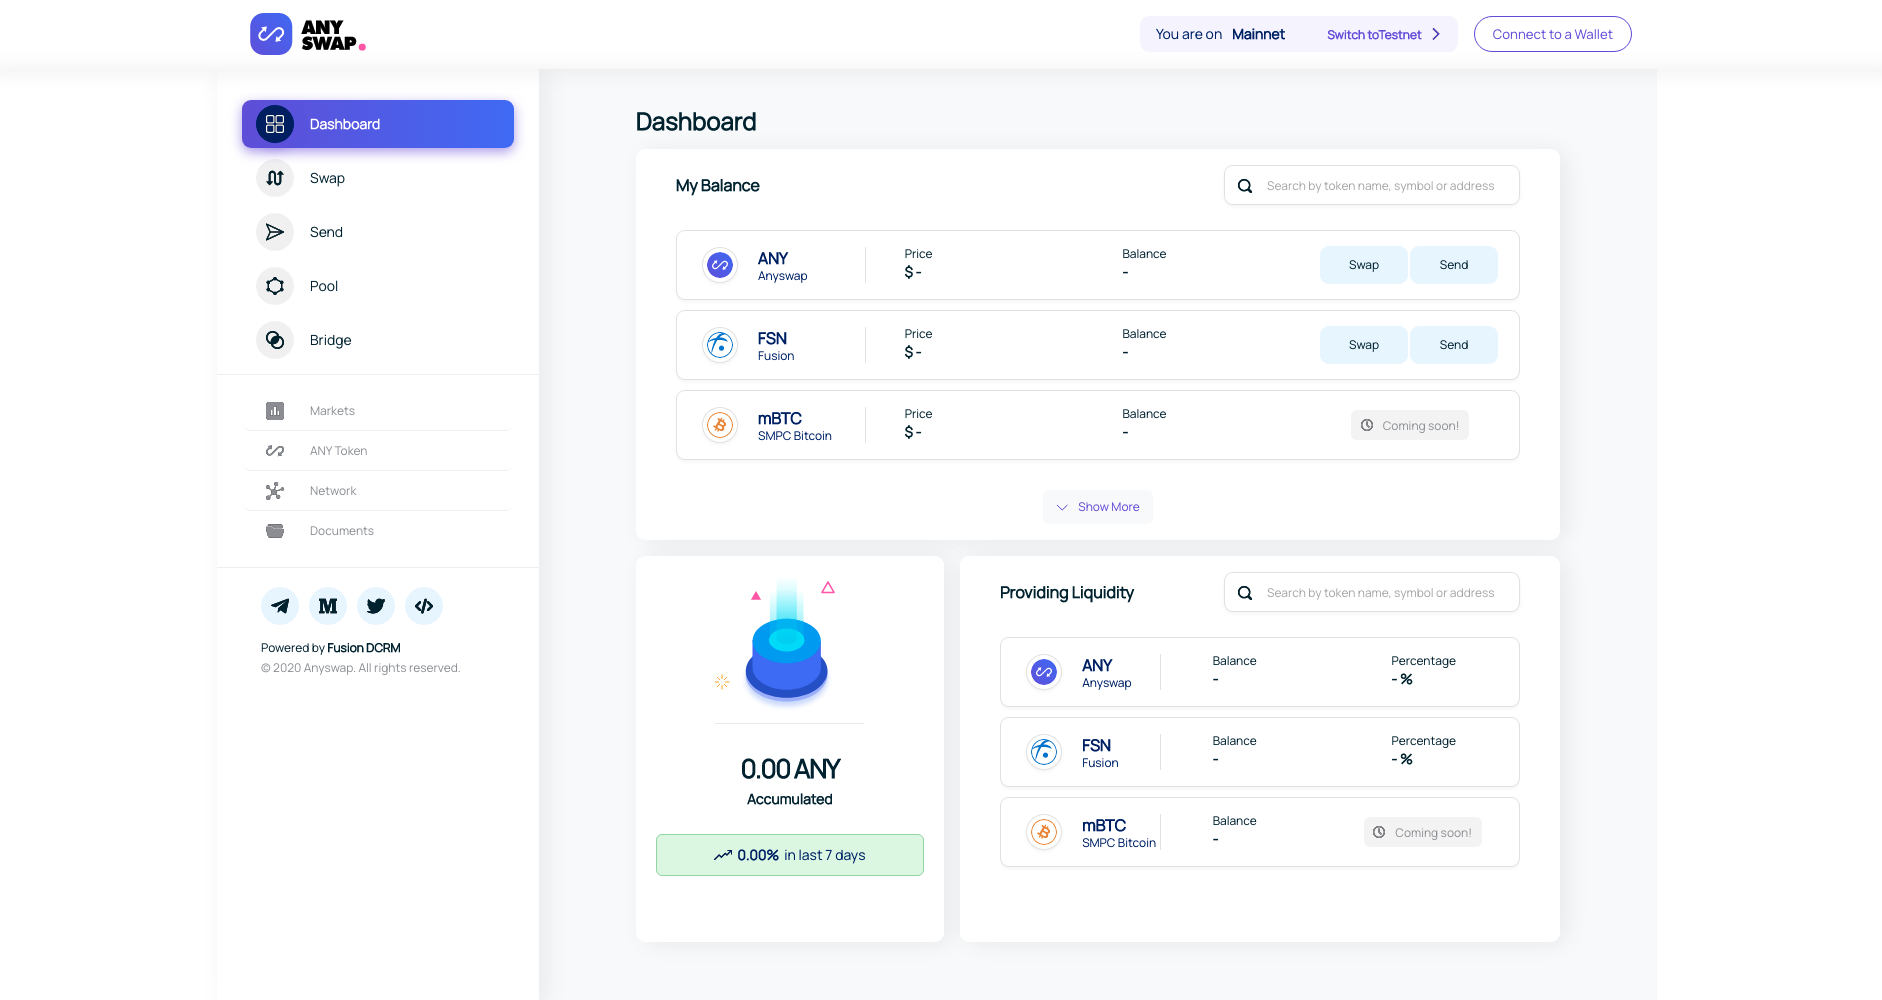This screenshot has width=1882, height=1000.
Task: Click the Markets chart icon
Action: click(x=275, y=411)
